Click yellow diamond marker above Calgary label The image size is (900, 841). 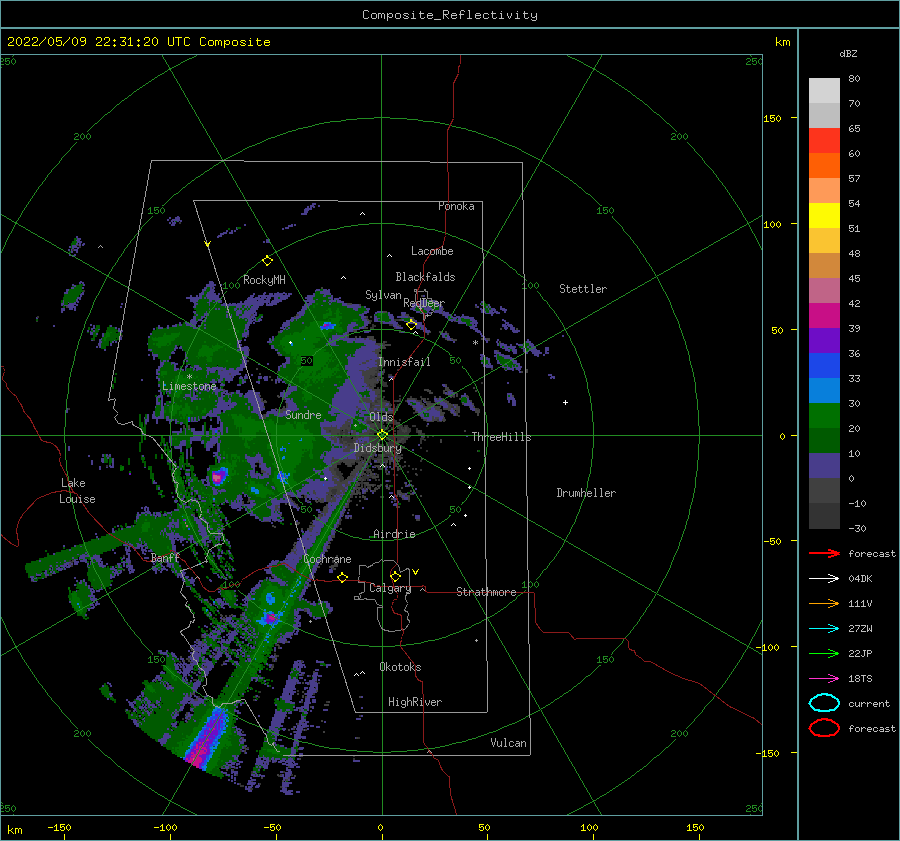point(395,576)
